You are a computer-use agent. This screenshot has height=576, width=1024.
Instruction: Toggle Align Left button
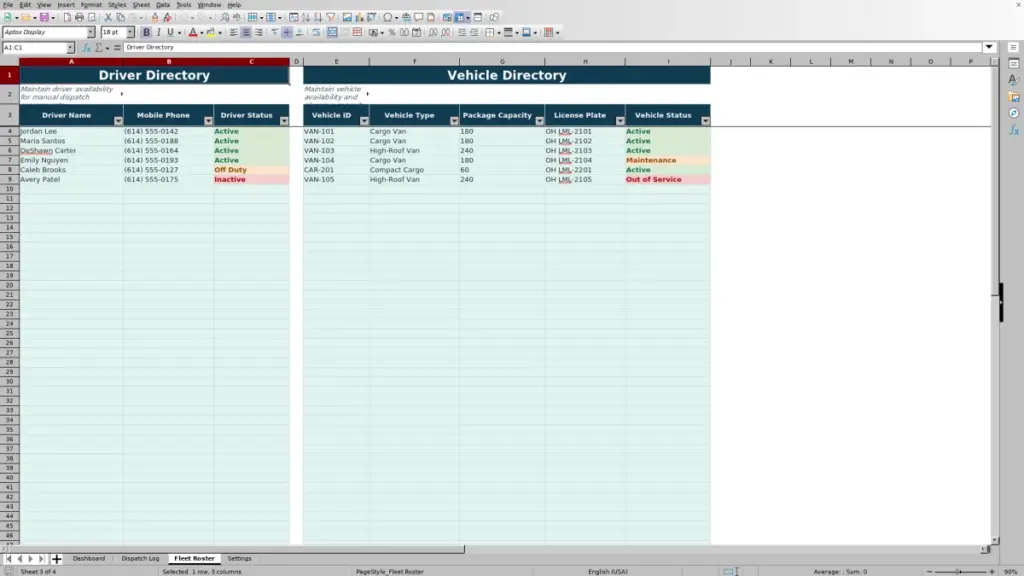click(234, 32)
